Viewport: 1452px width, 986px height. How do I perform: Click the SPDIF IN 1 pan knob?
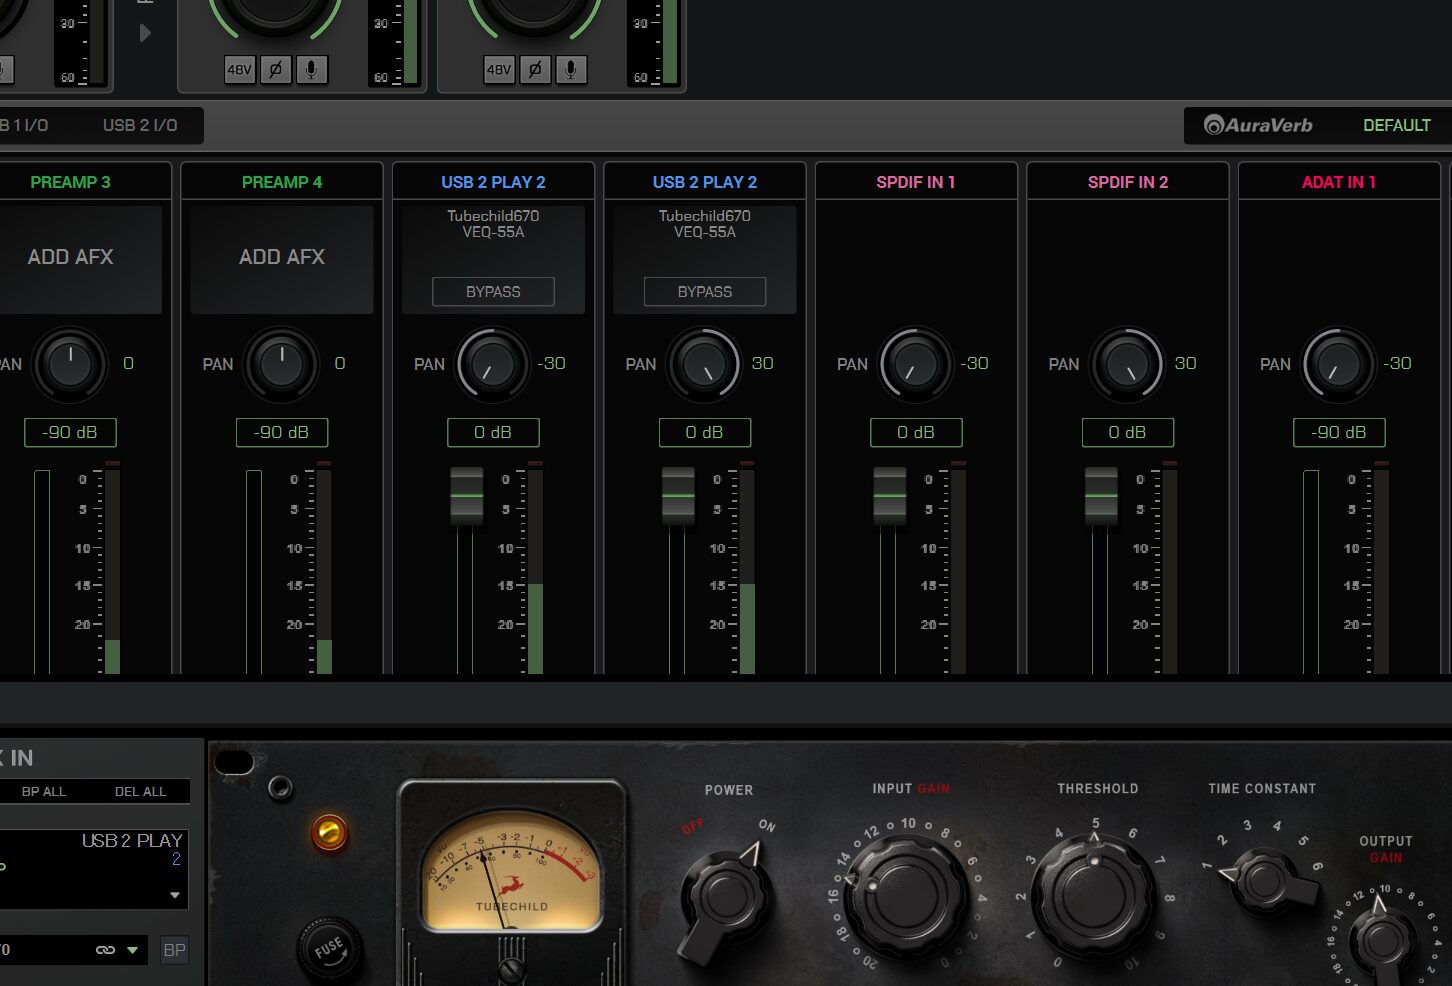click(916, 364)
